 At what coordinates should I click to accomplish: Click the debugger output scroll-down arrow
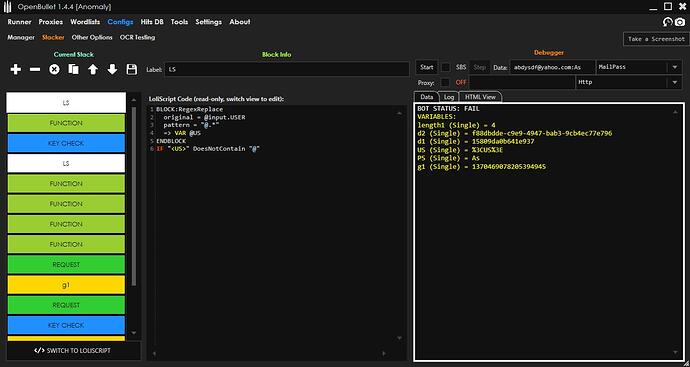coord(675,352)
